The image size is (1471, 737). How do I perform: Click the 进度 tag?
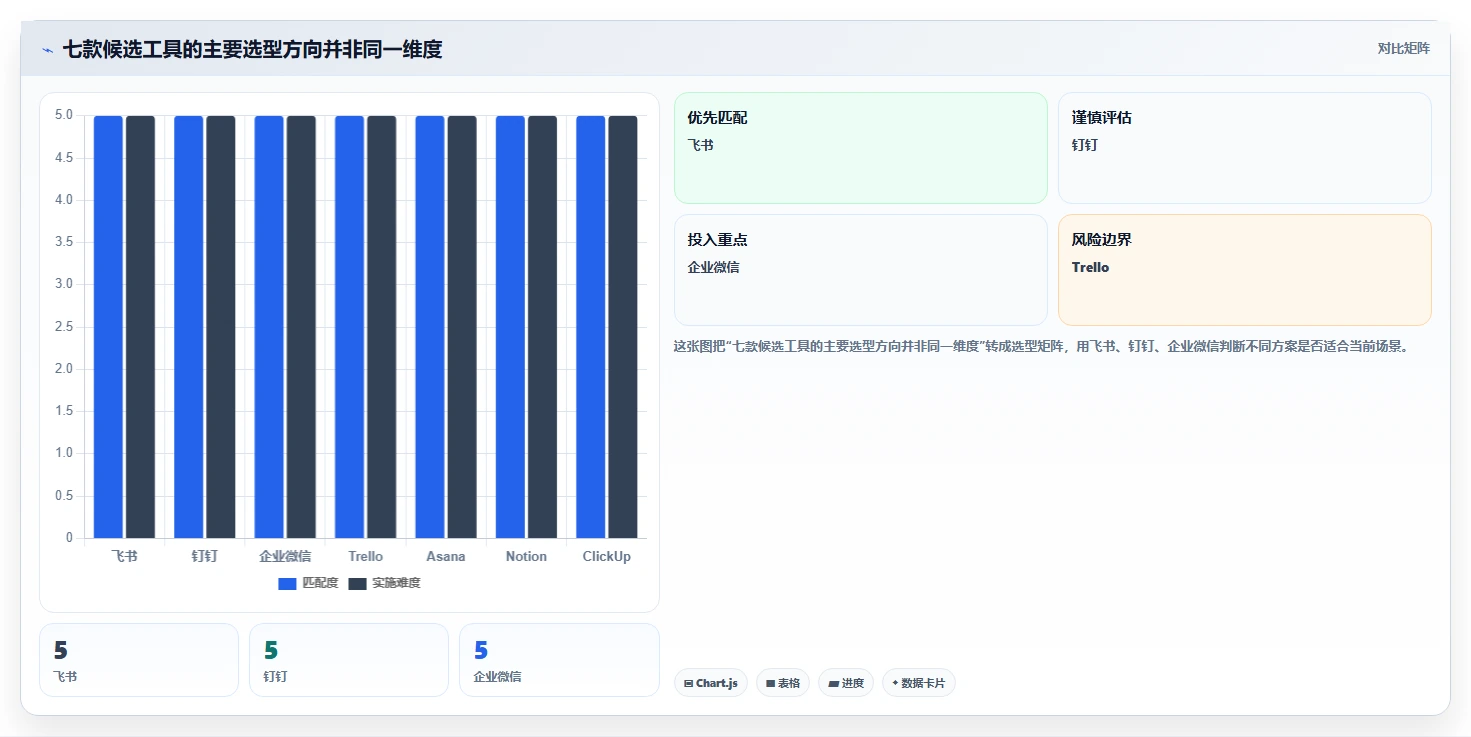[846, 683]
